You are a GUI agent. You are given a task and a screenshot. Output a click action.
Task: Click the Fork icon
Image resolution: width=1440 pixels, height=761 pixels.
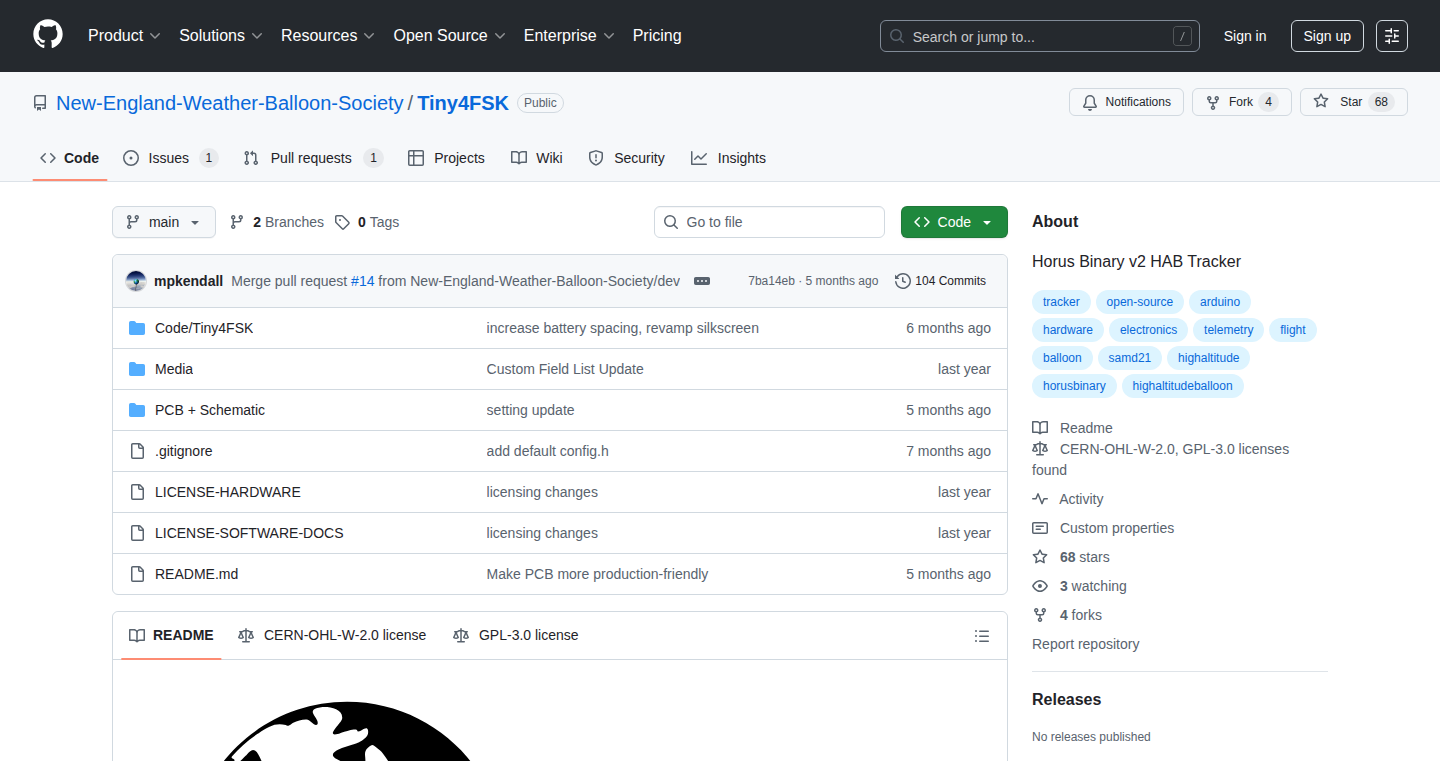(1213, 102)
